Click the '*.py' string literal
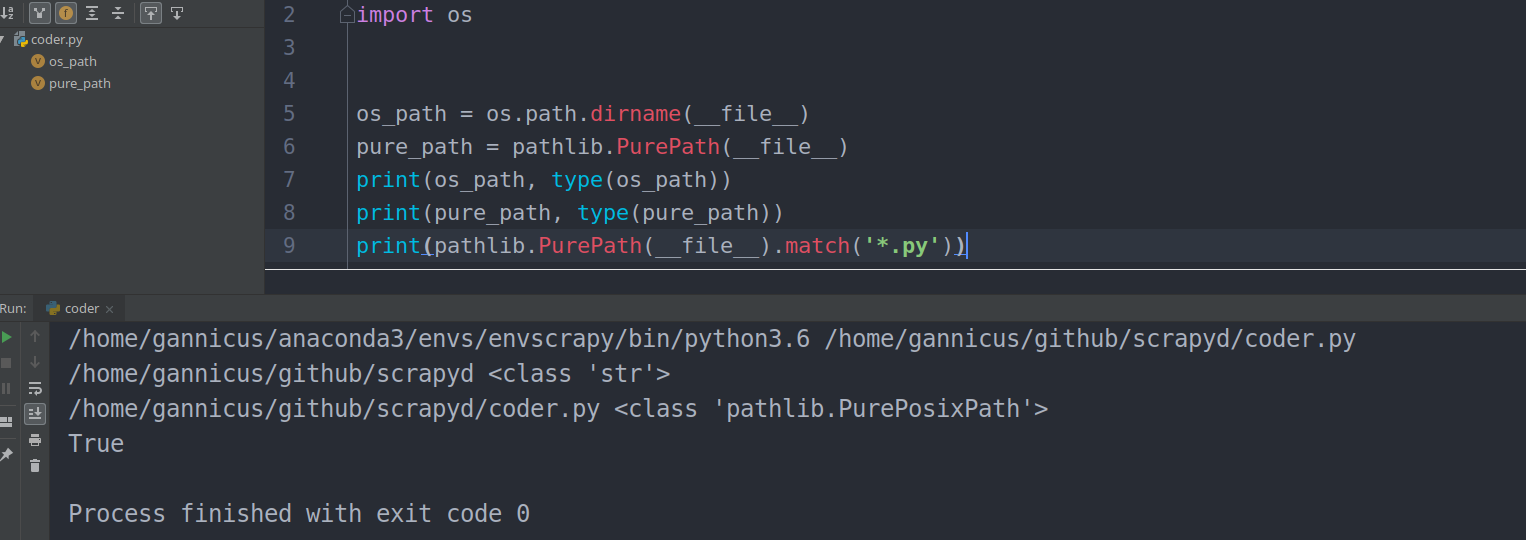 click(902, 246)
